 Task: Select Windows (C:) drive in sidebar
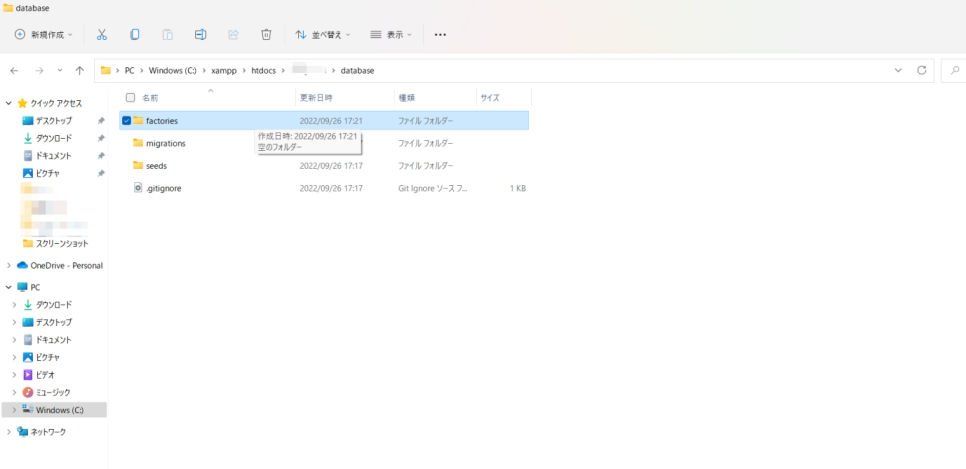pyautogui.click(x=54, y=410)
